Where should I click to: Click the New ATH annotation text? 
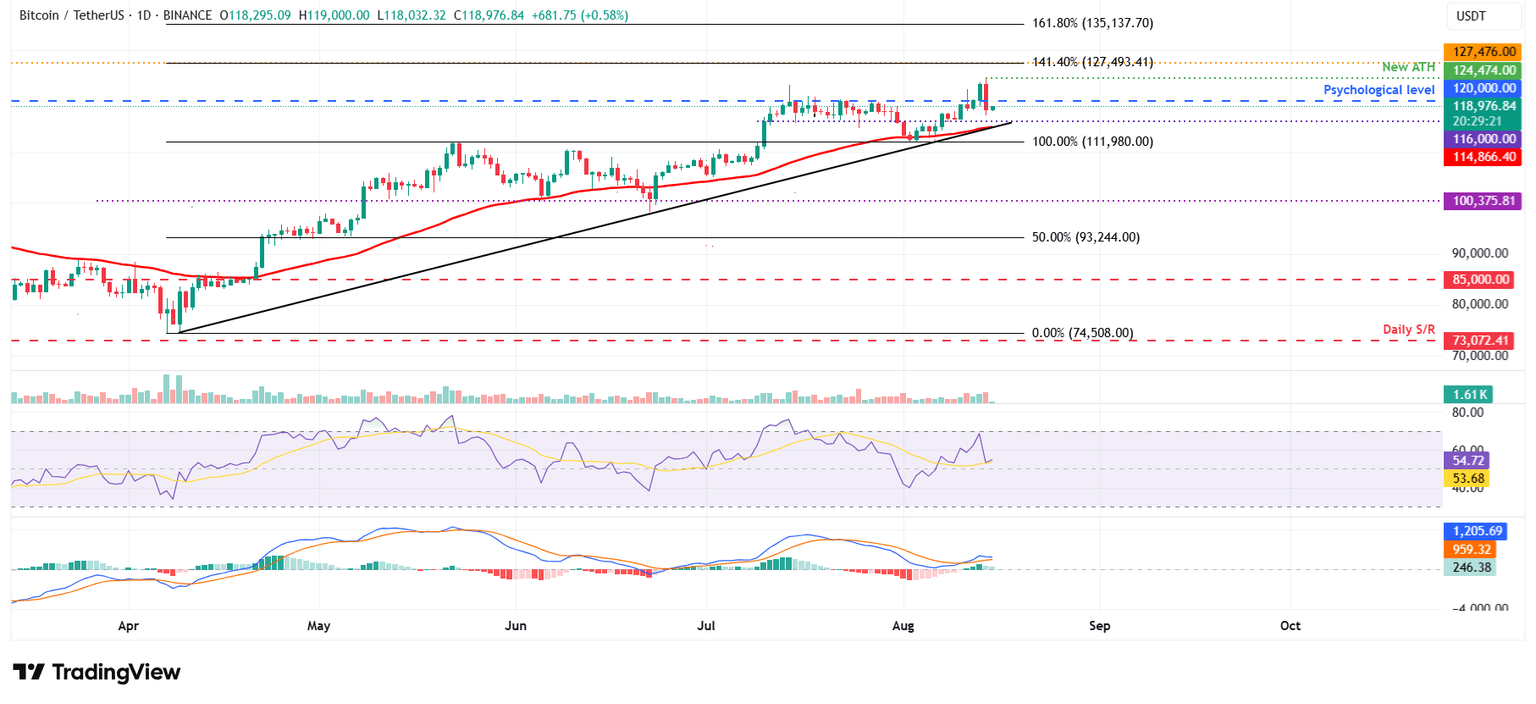click(x=1409, y=66)
